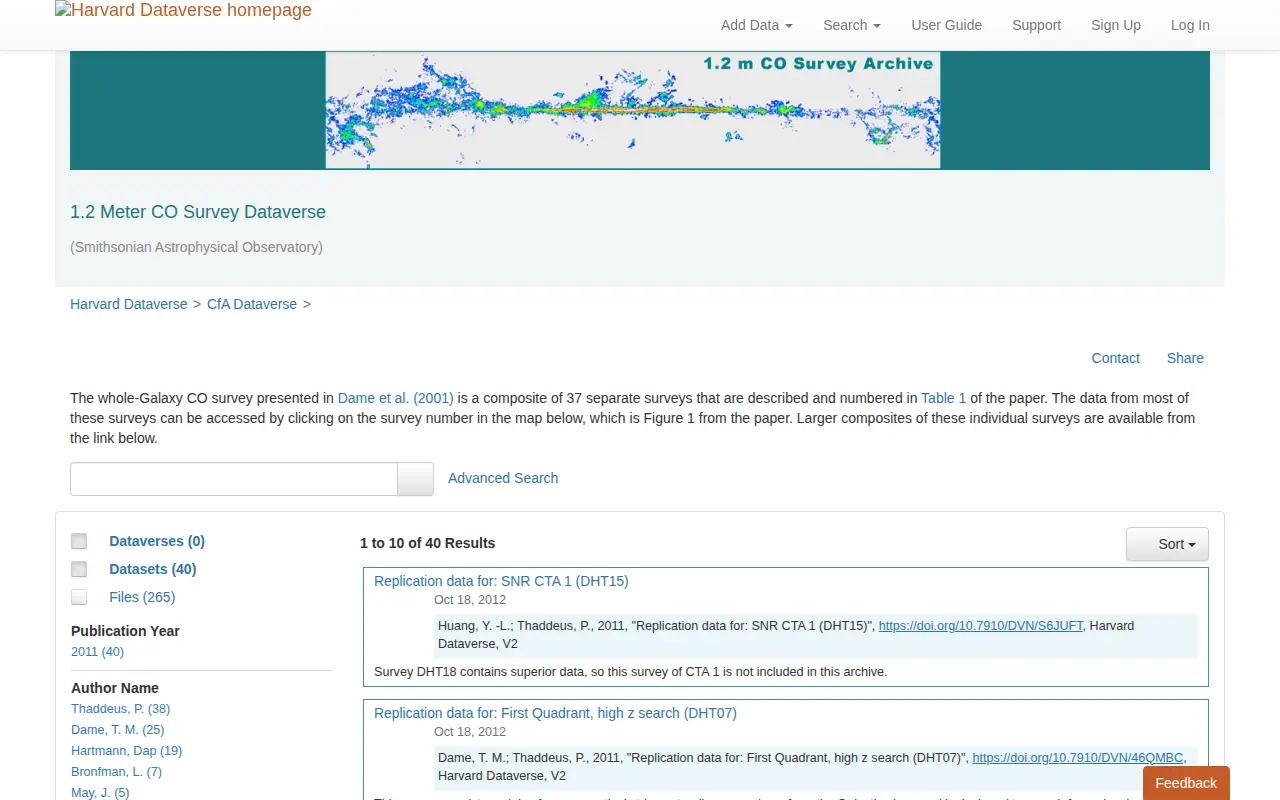The width and height of the screenshot is (1280, 800).
Task: Filter by author Thaddeus, P. (38)
Action: coord(120,709)
